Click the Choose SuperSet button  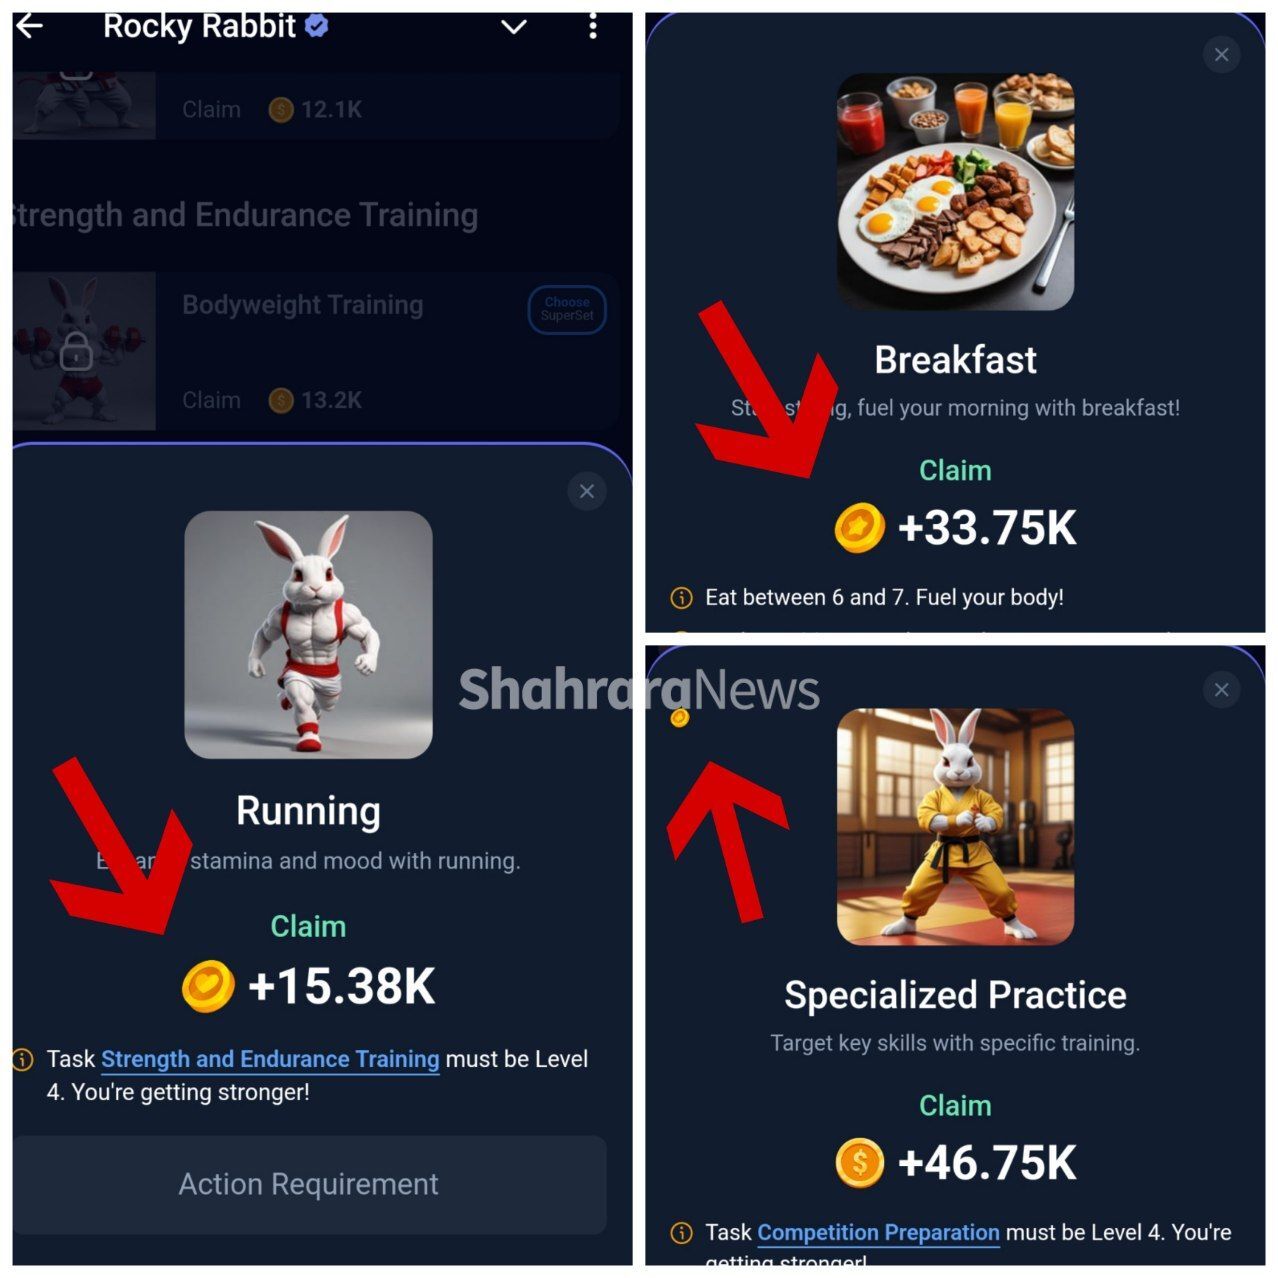[x=567, y=309]
